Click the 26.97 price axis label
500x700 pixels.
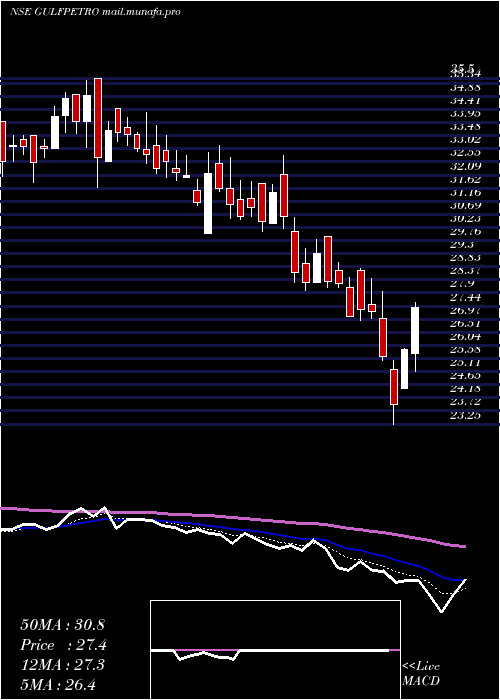[467, 310]
